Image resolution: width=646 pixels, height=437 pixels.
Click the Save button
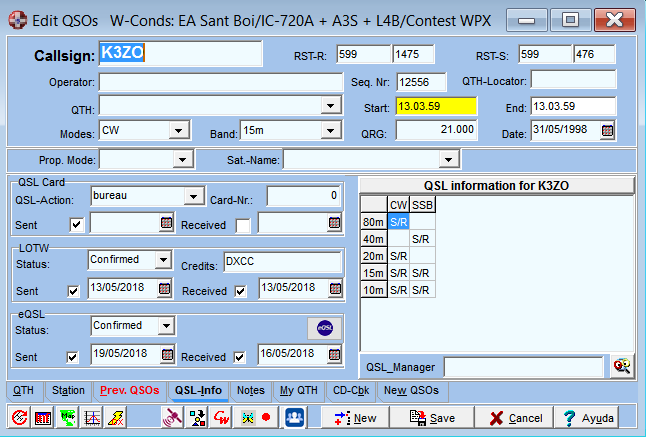432,418
